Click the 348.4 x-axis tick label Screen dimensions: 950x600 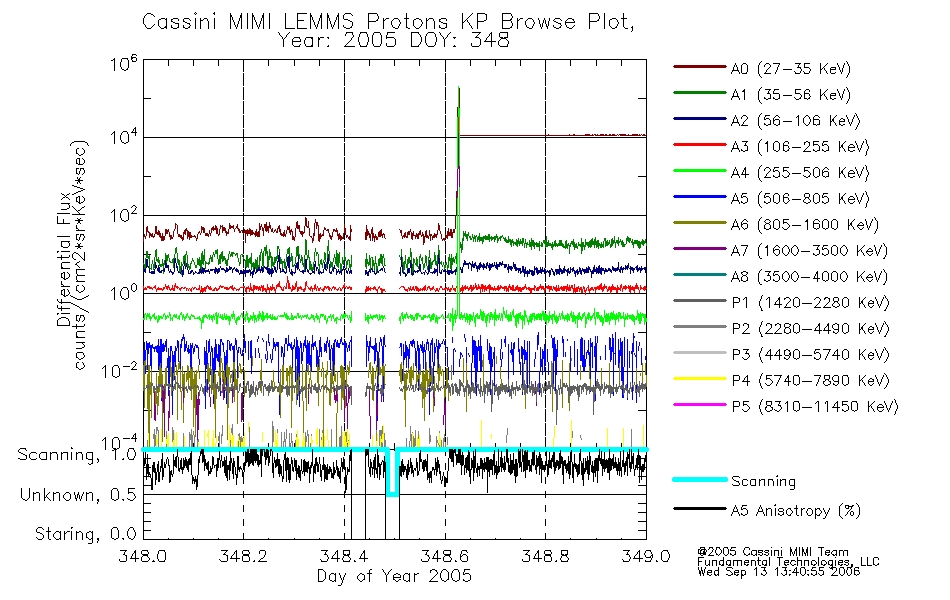coord(344,556)
